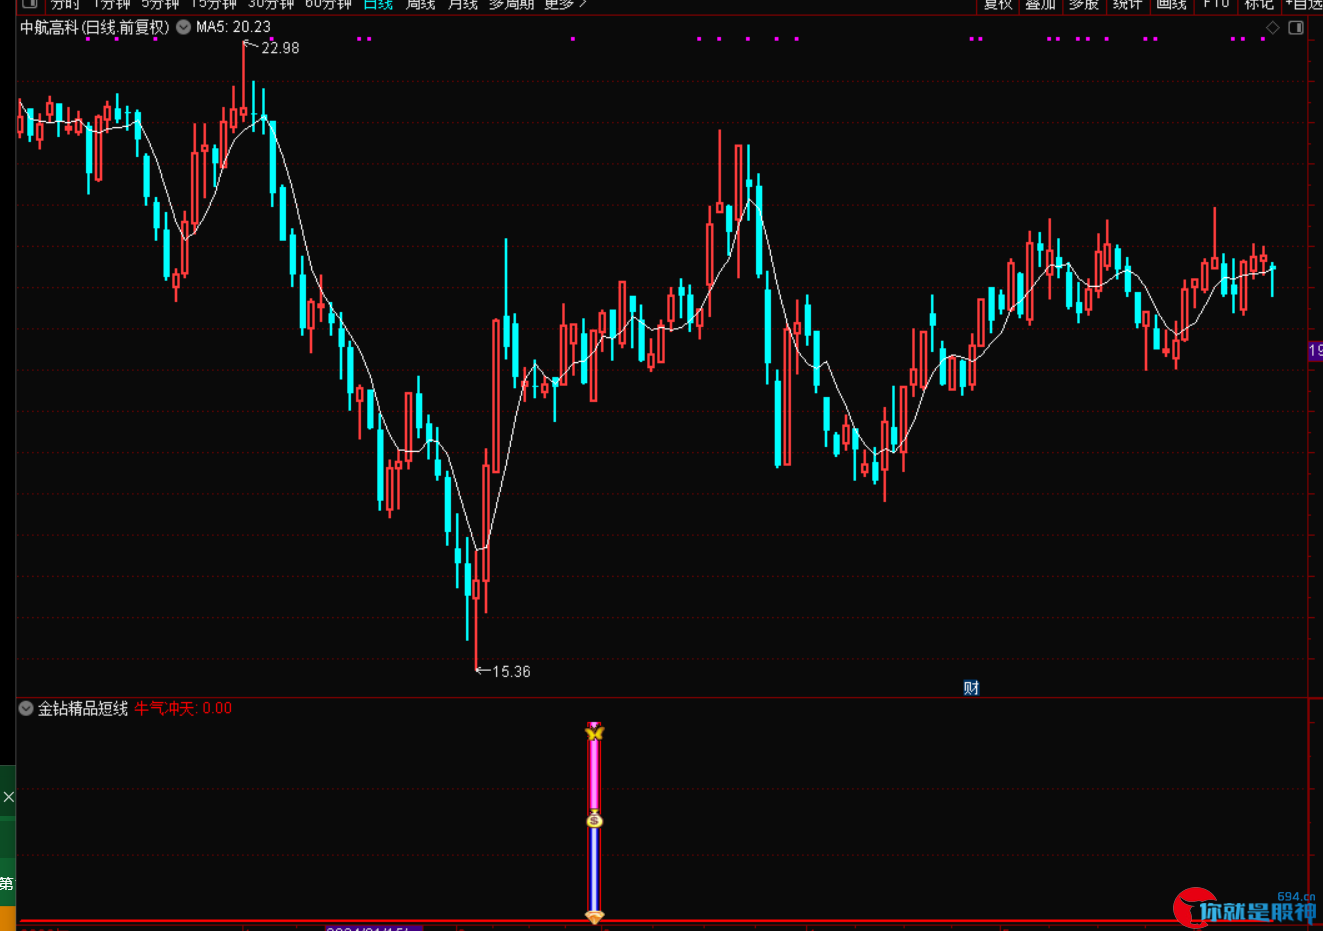Click the MA5: 20.23 indicator value
The image size is (1323, 931).
pos(234,27)
